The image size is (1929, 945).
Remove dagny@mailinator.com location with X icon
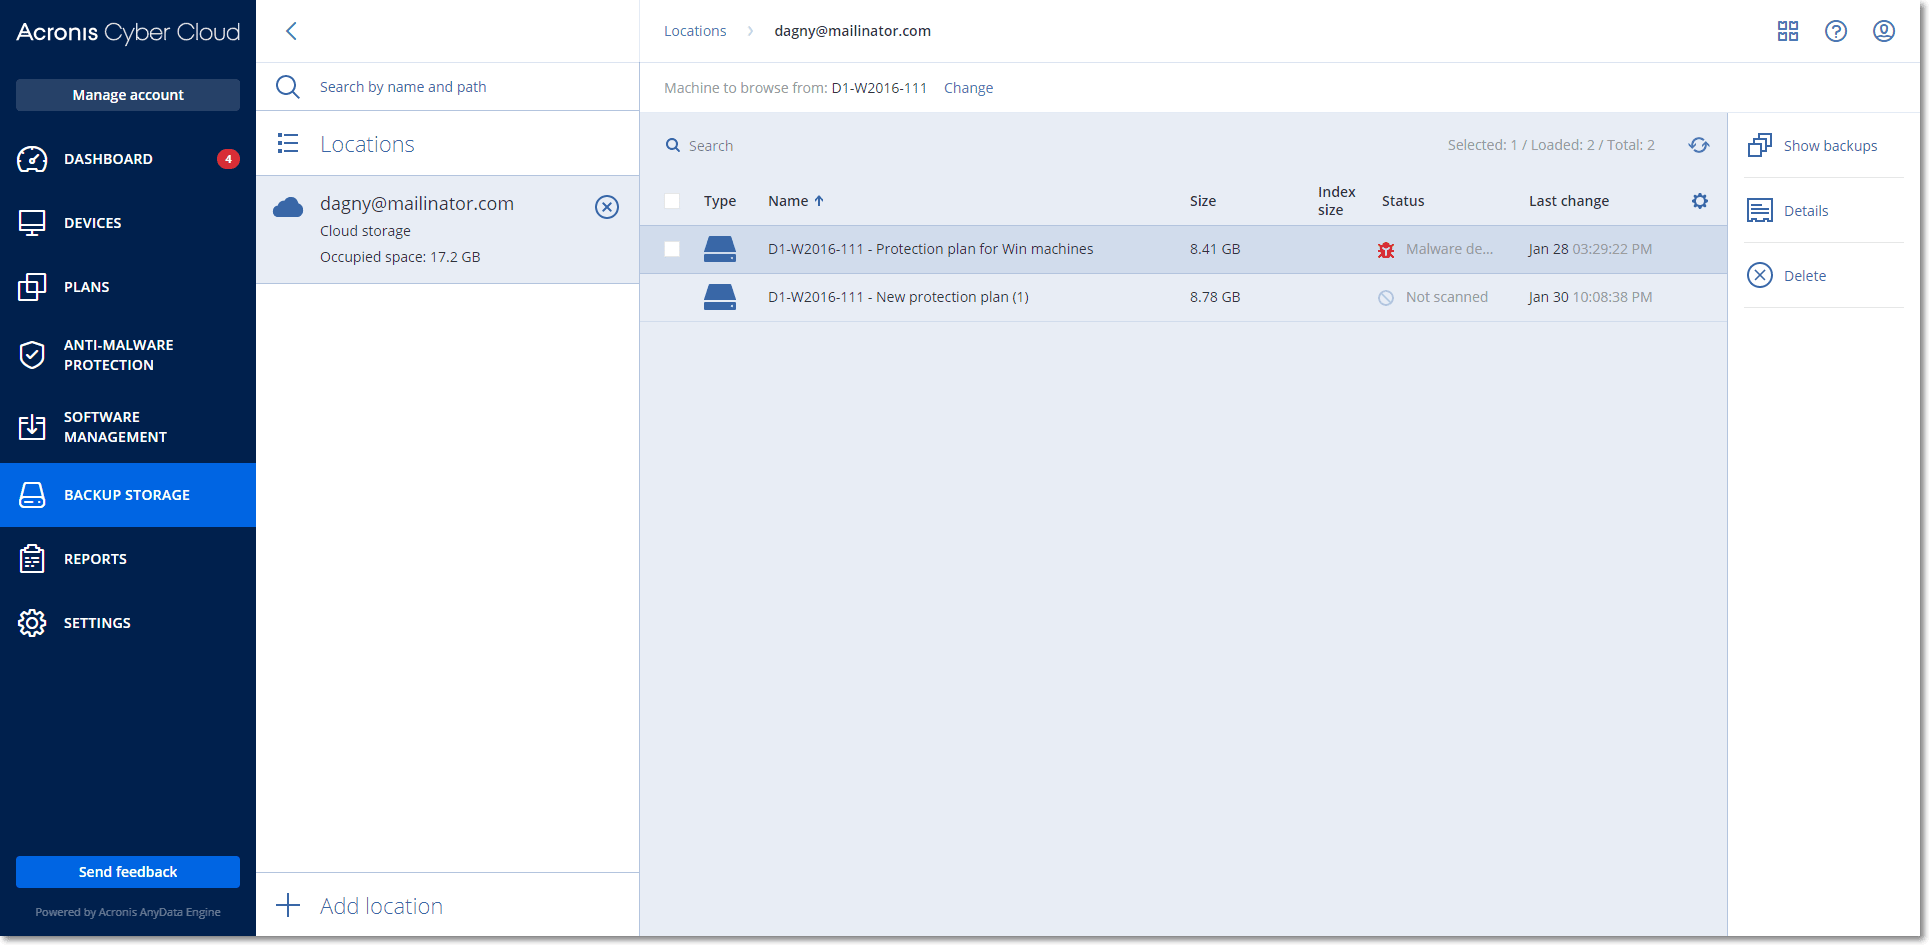coord(607,207)
